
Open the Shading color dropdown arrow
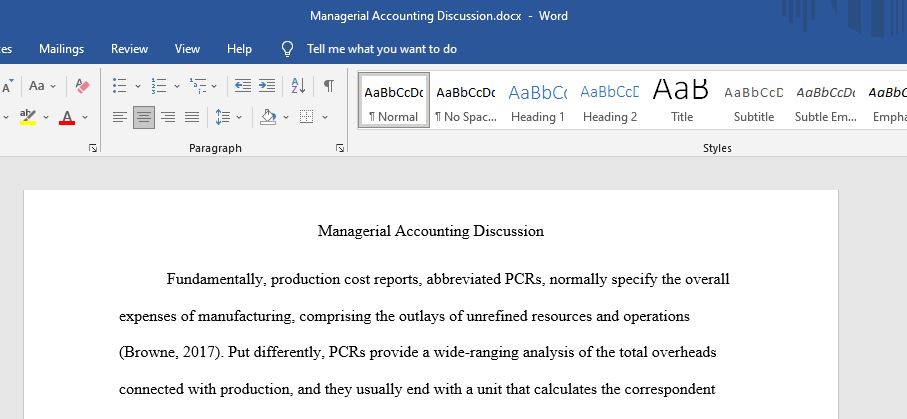pos(286,117)
